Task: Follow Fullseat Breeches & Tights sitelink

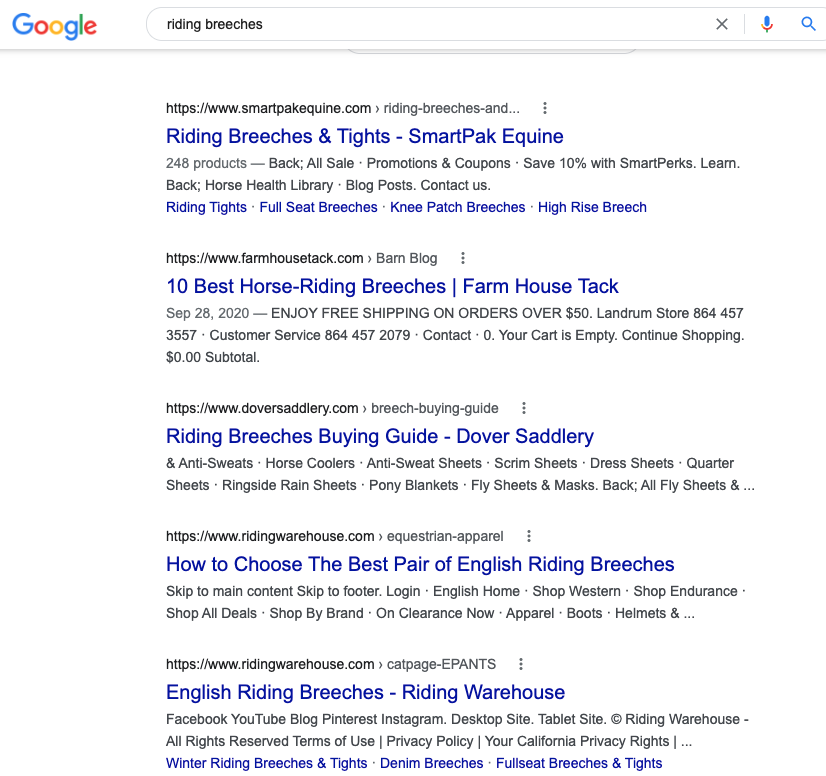Action: [x=579, y=763]
